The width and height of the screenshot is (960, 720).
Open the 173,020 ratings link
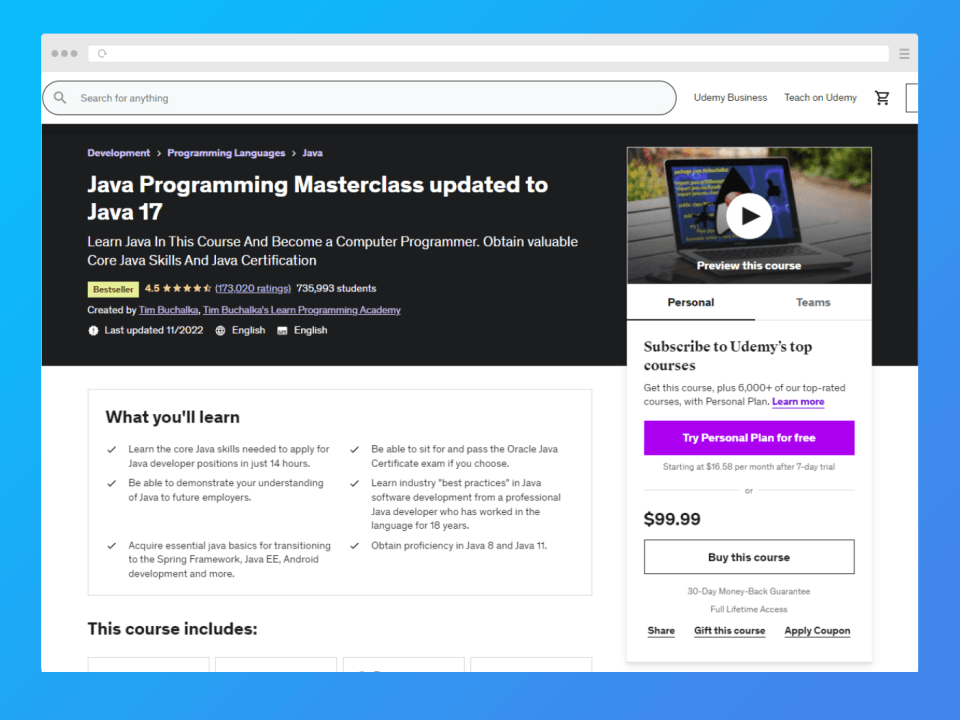pyautogui.click(x=253, y=288)
